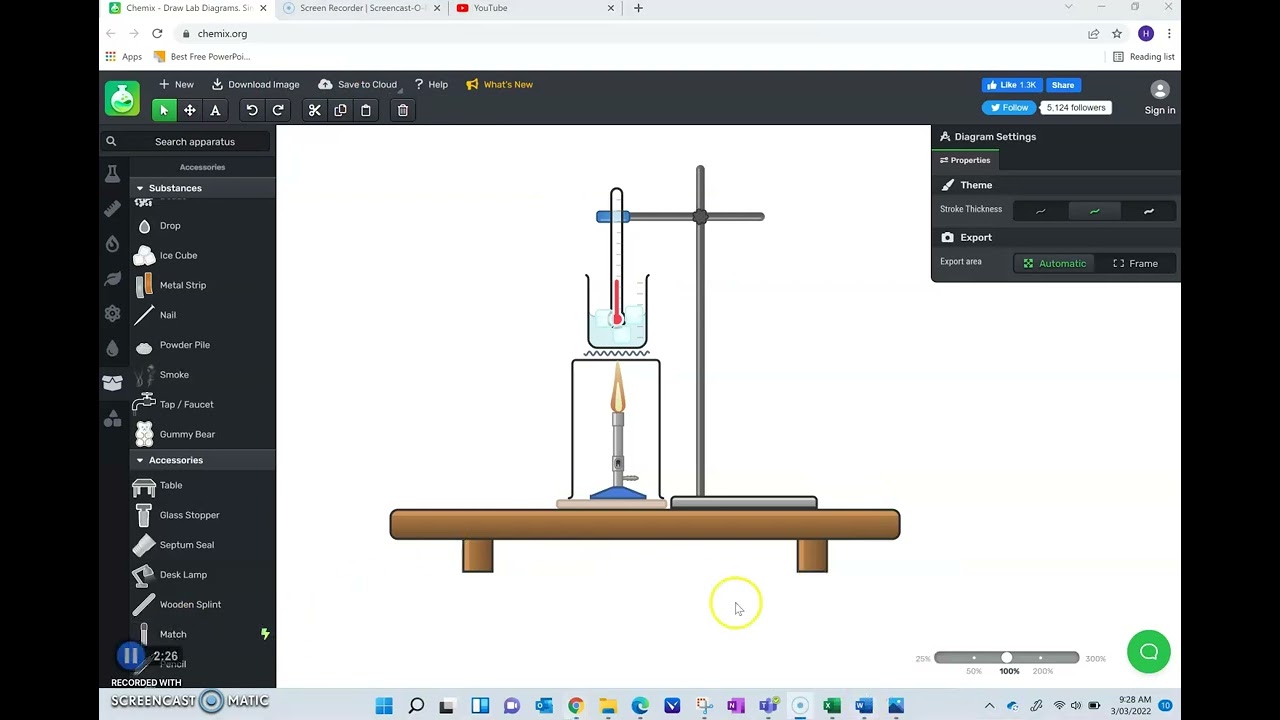Bookmark this page with the star icon
The width and height of the screenshot is (1280, 720).
[x=1117, y=33]
